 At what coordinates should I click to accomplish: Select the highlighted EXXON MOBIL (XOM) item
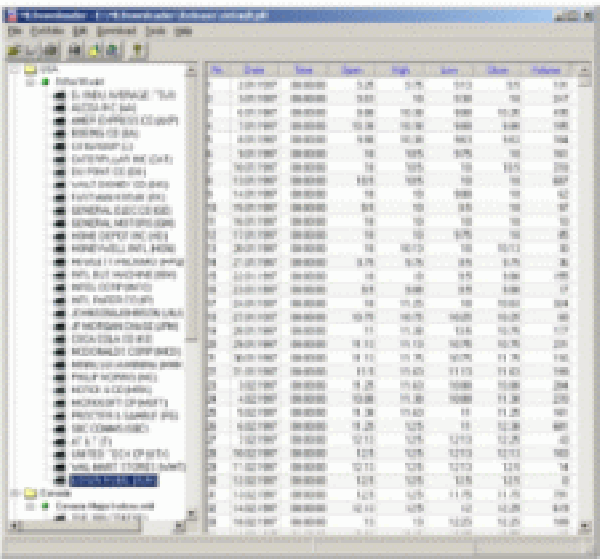(x=113, y=481)
